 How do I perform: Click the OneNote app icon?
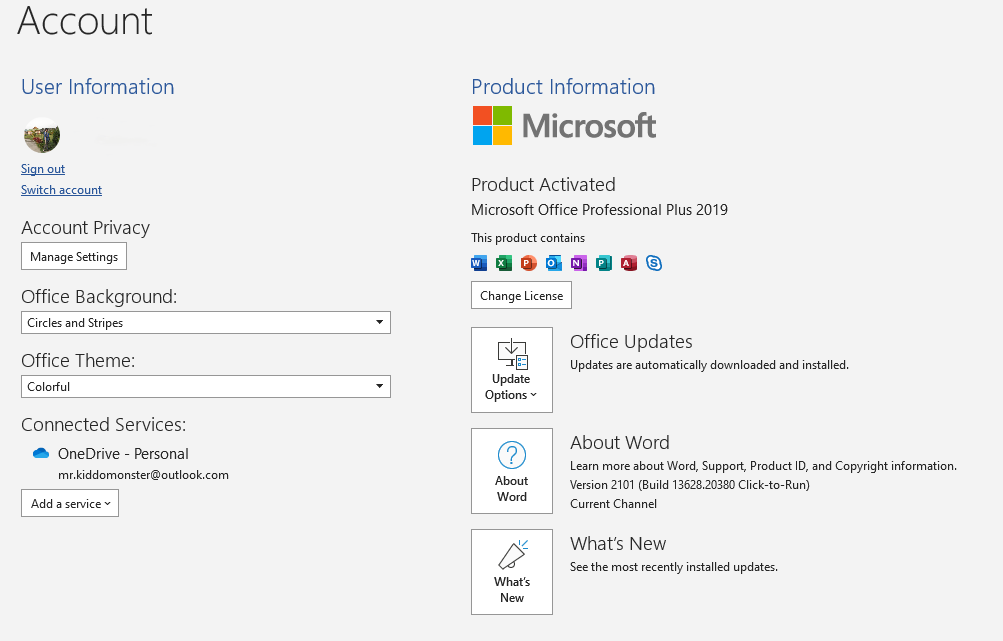579,263
